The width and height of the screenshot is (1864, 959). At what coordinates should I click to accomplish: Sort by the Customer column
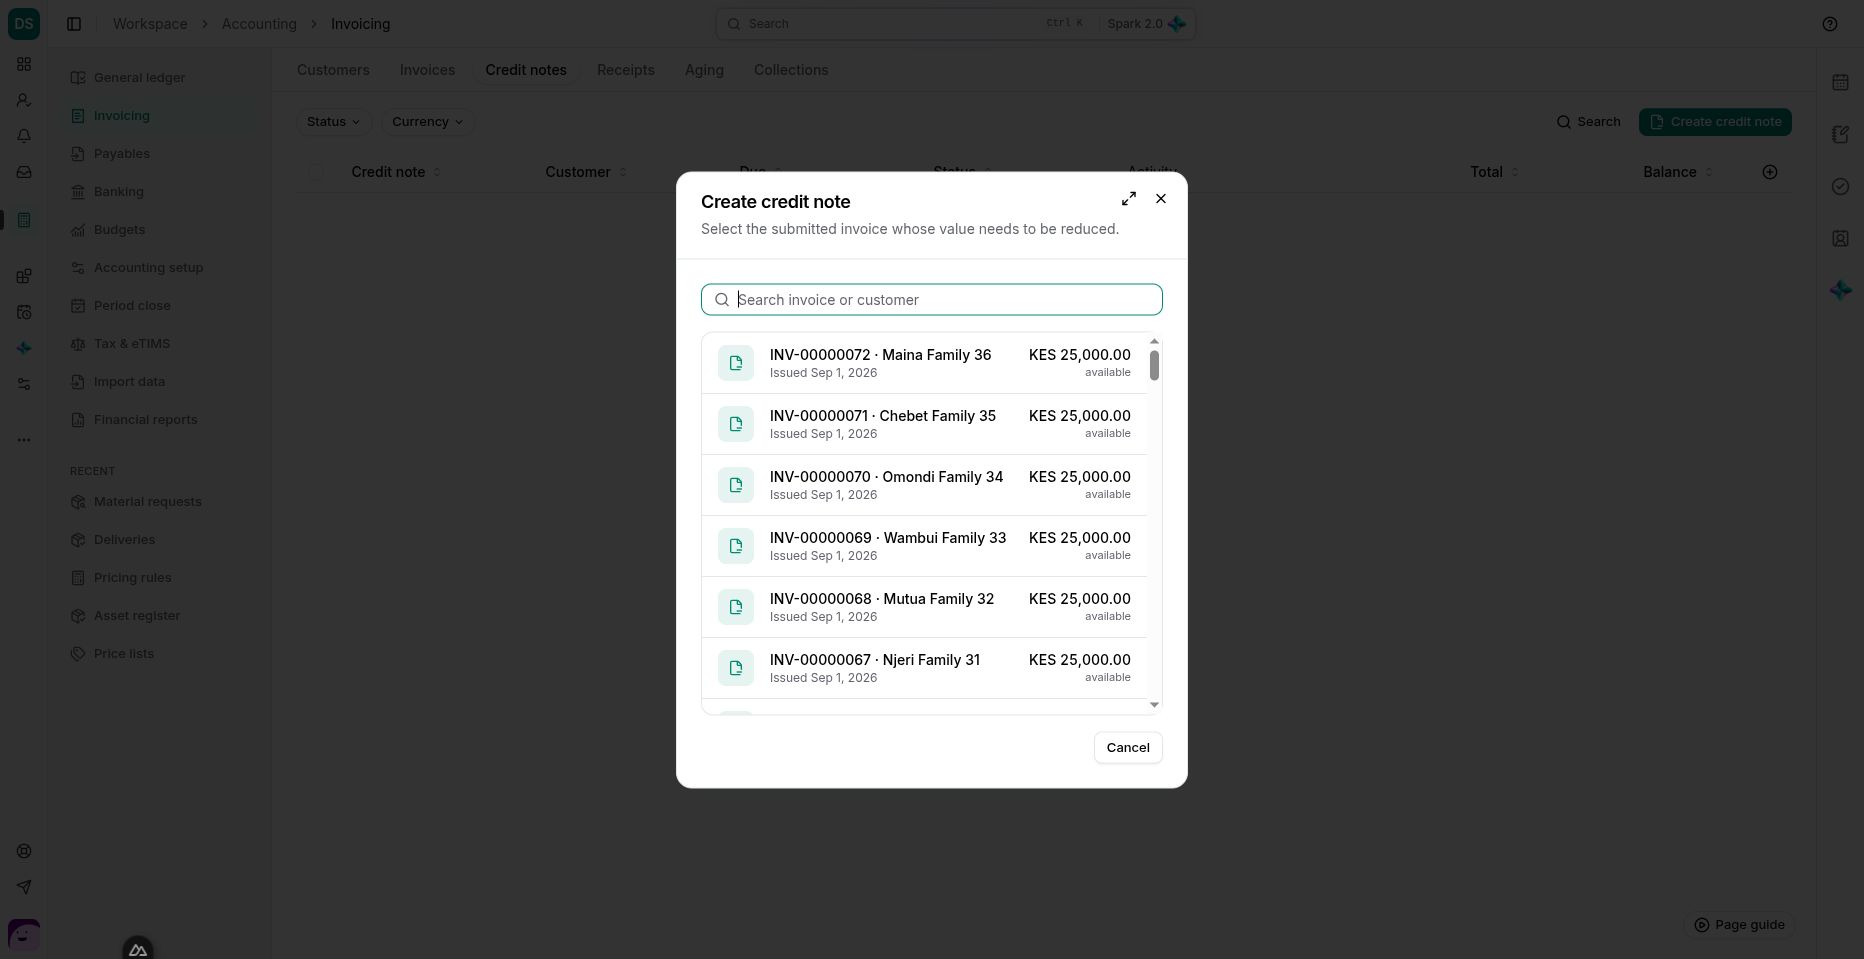click(586, 172)
